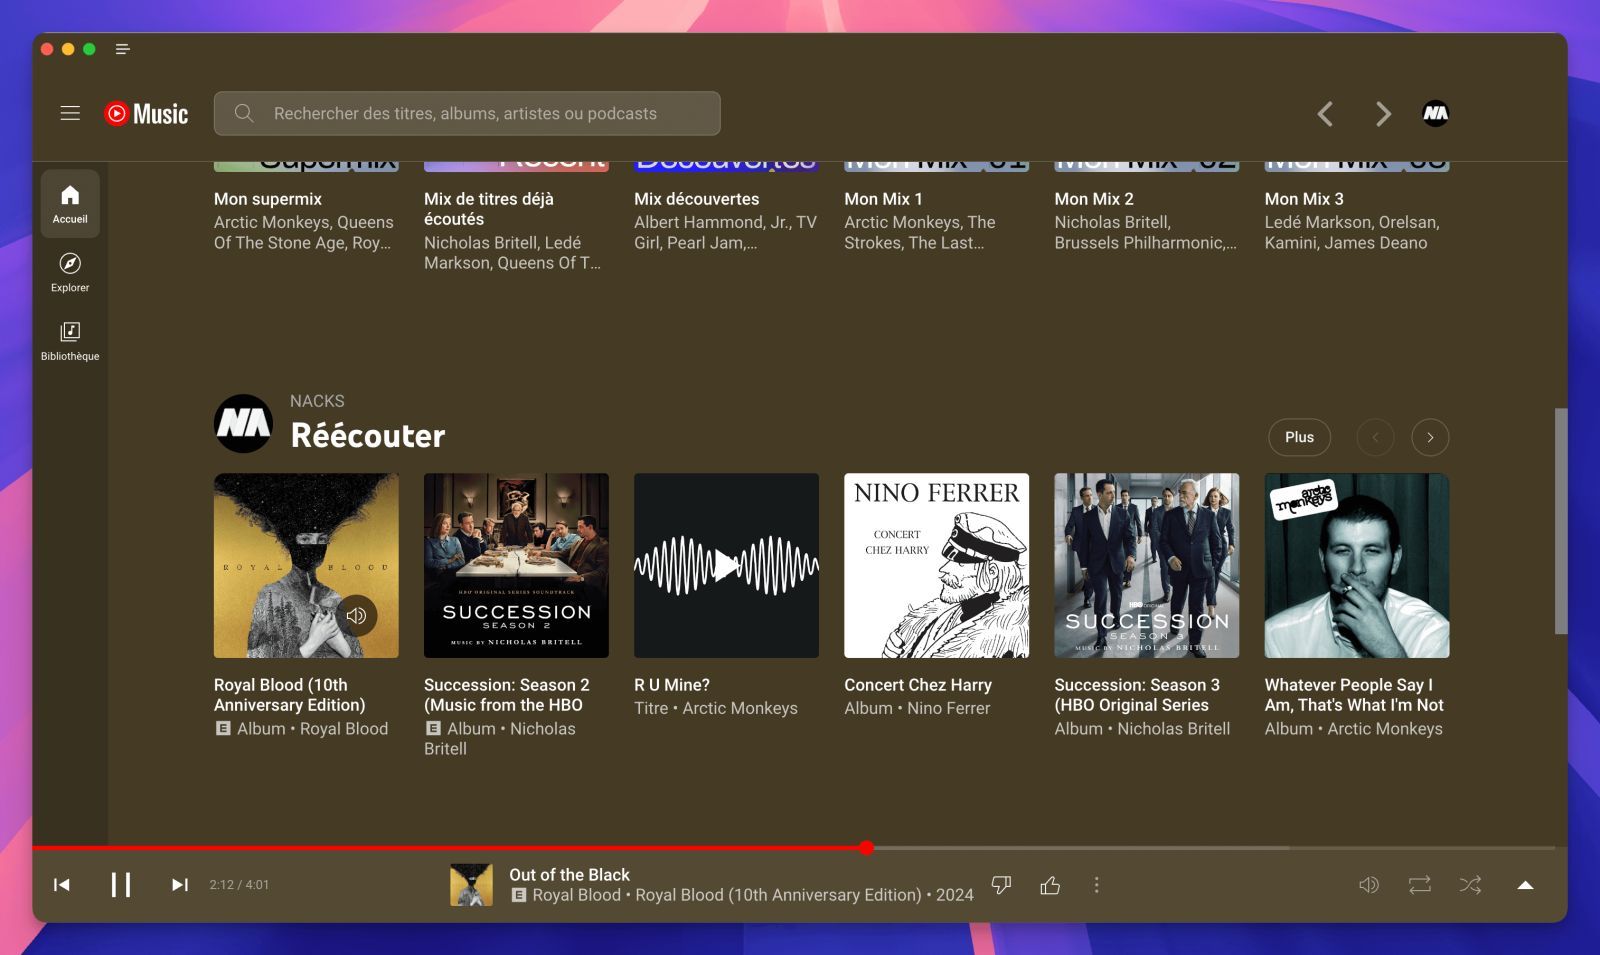Open Concert Chez Harry title link
Image resolution: width=1600 pixels, height=955 pixels.
pos(918,685)
